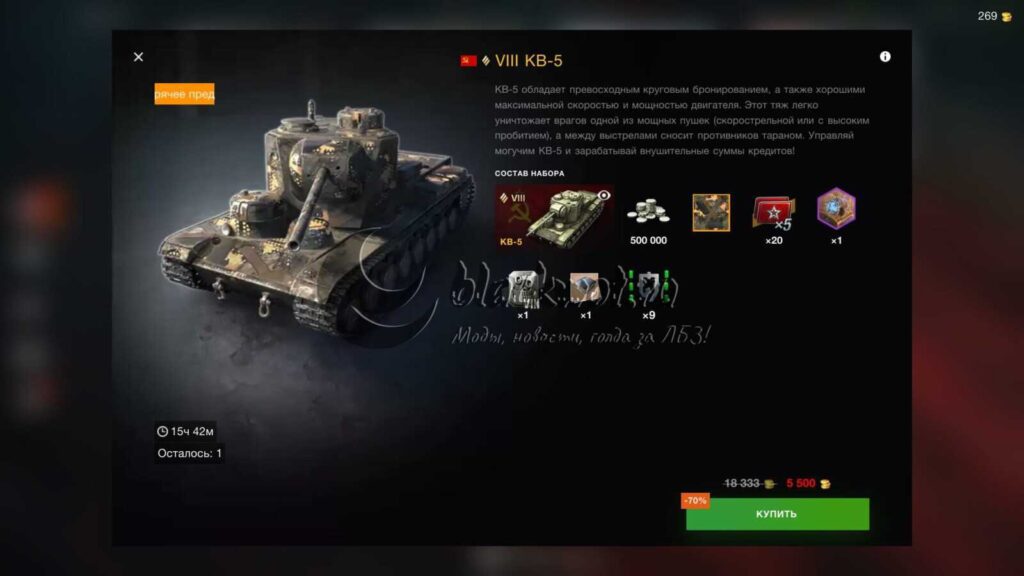Click the 500 000 silver credits icon
The image size is (1024, 576).
click(x=648, y=212)
